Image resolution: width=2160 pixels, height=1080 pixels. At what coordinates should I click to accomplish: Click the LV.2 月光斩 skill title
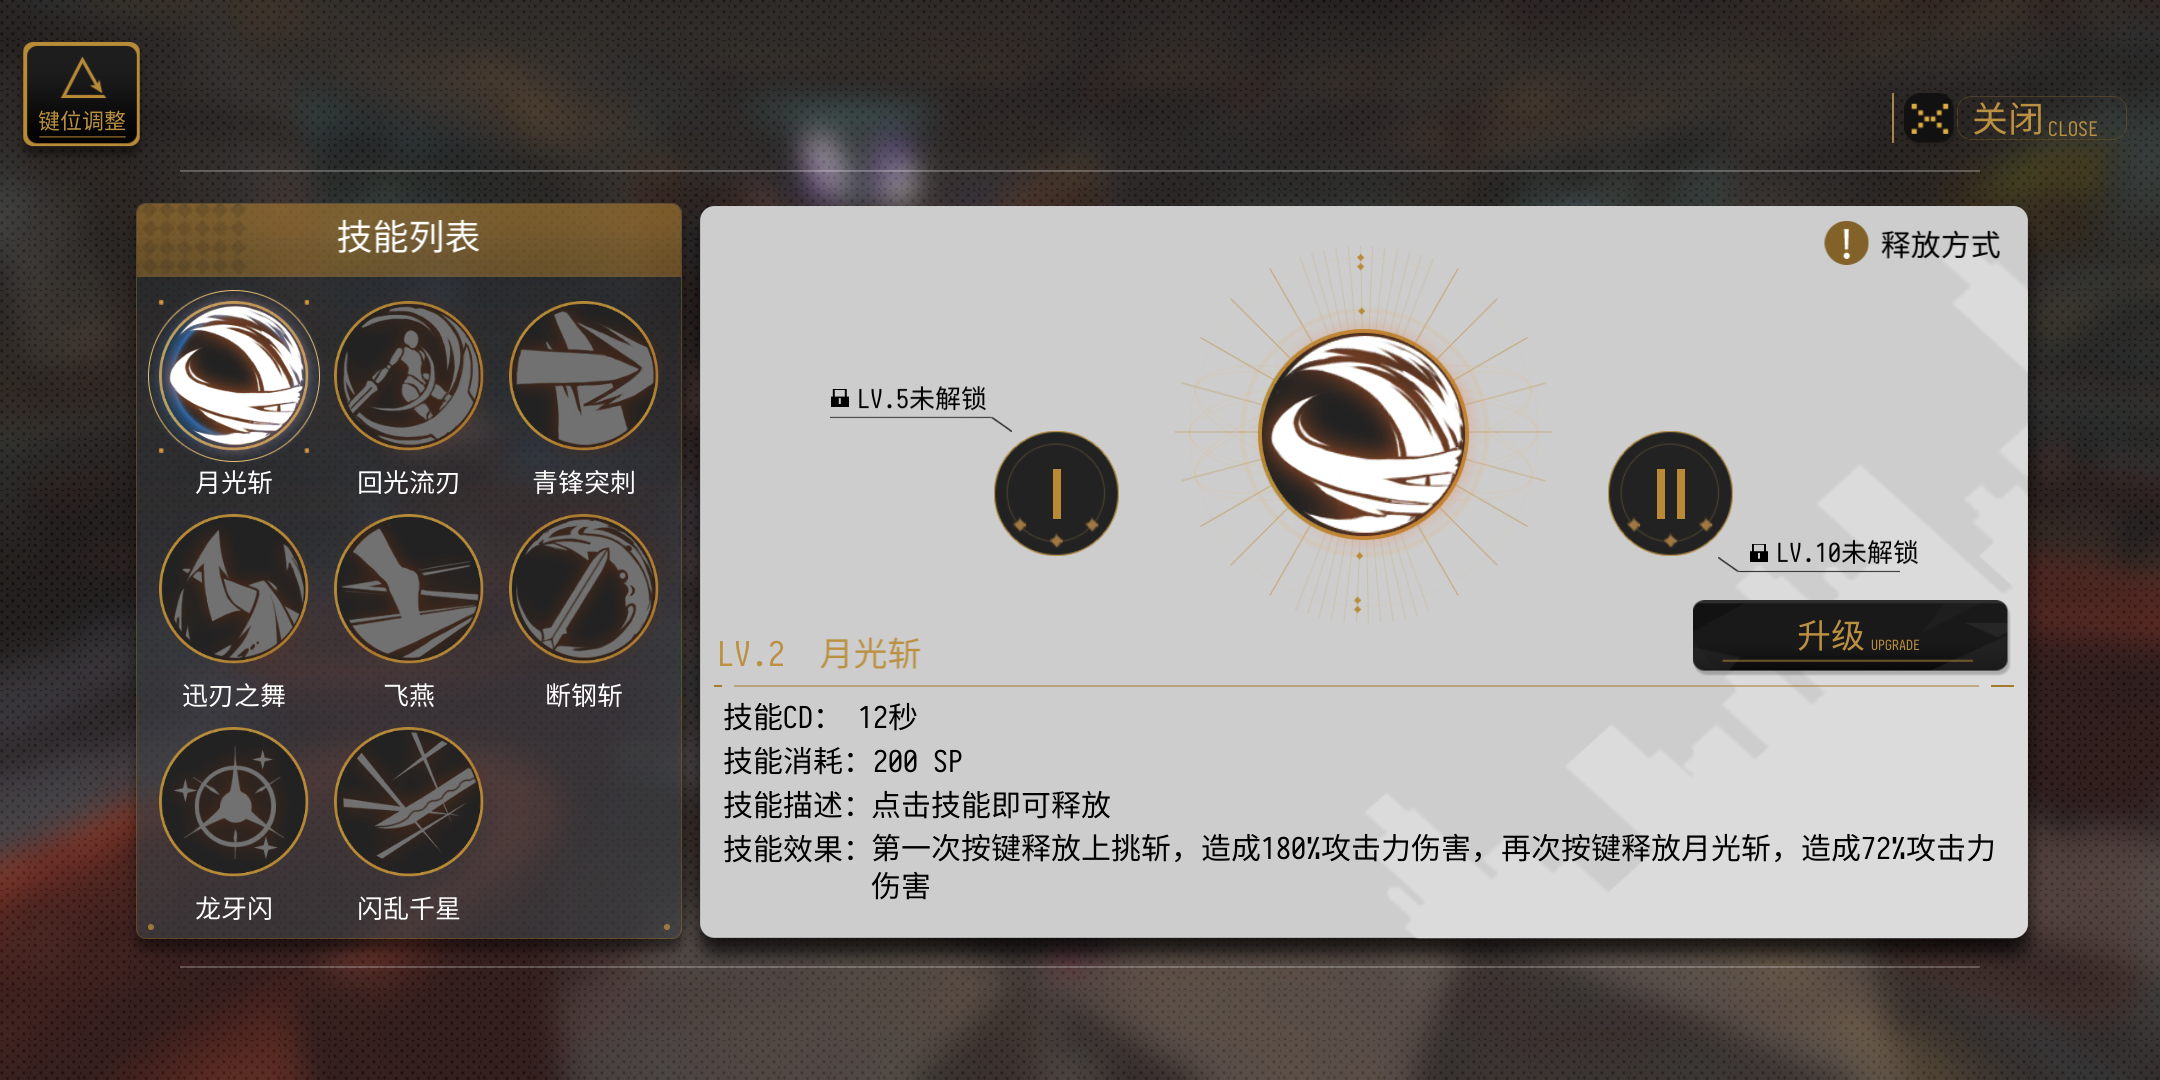[x=819, y=654]
